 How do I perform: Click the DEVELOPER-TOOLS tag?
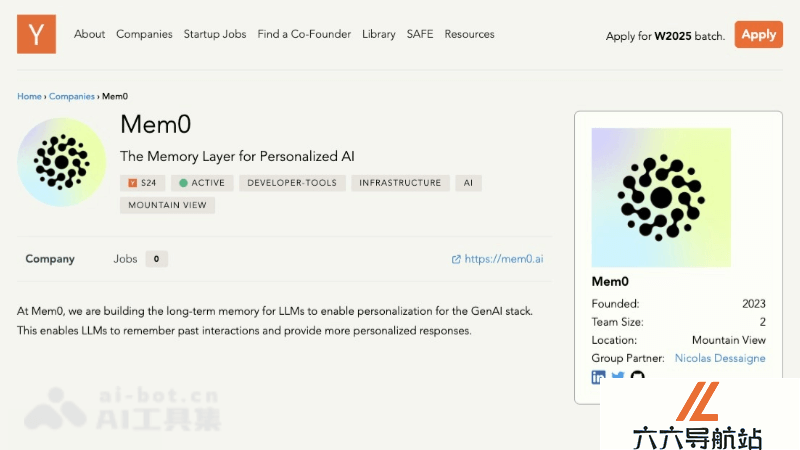coord(292,183)
